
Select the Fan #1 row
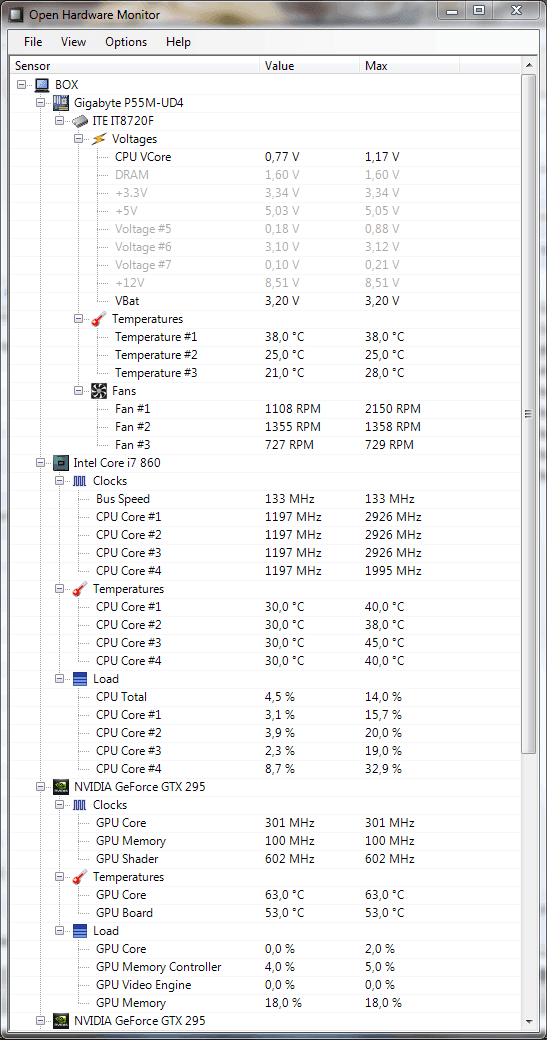pyautogui.click(x=266, y=409)
